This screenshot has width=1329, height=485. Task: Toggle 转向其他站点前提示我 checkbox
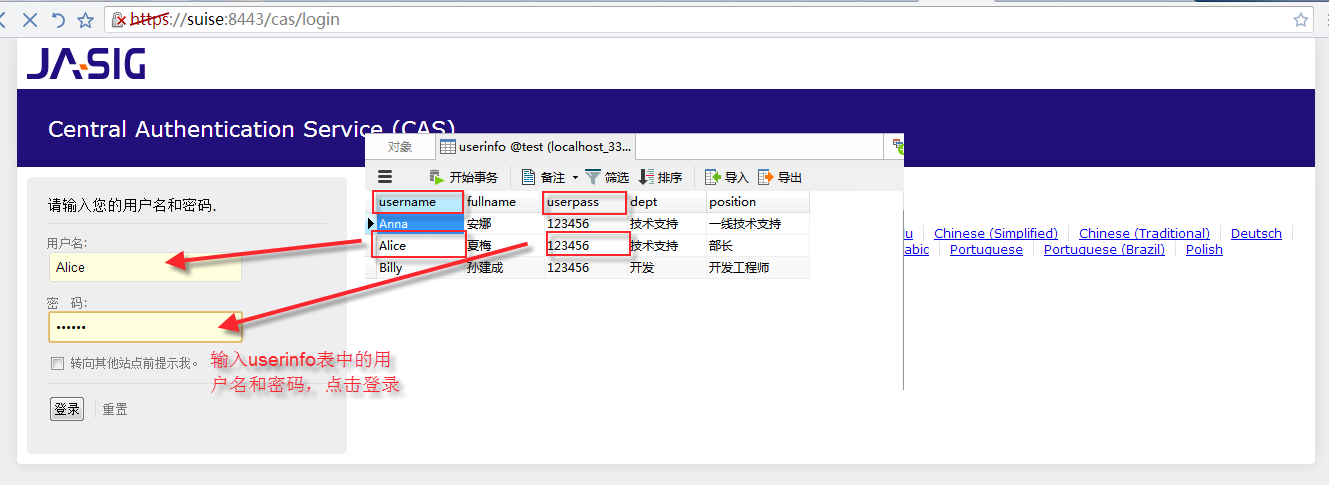tap(57, 363)
